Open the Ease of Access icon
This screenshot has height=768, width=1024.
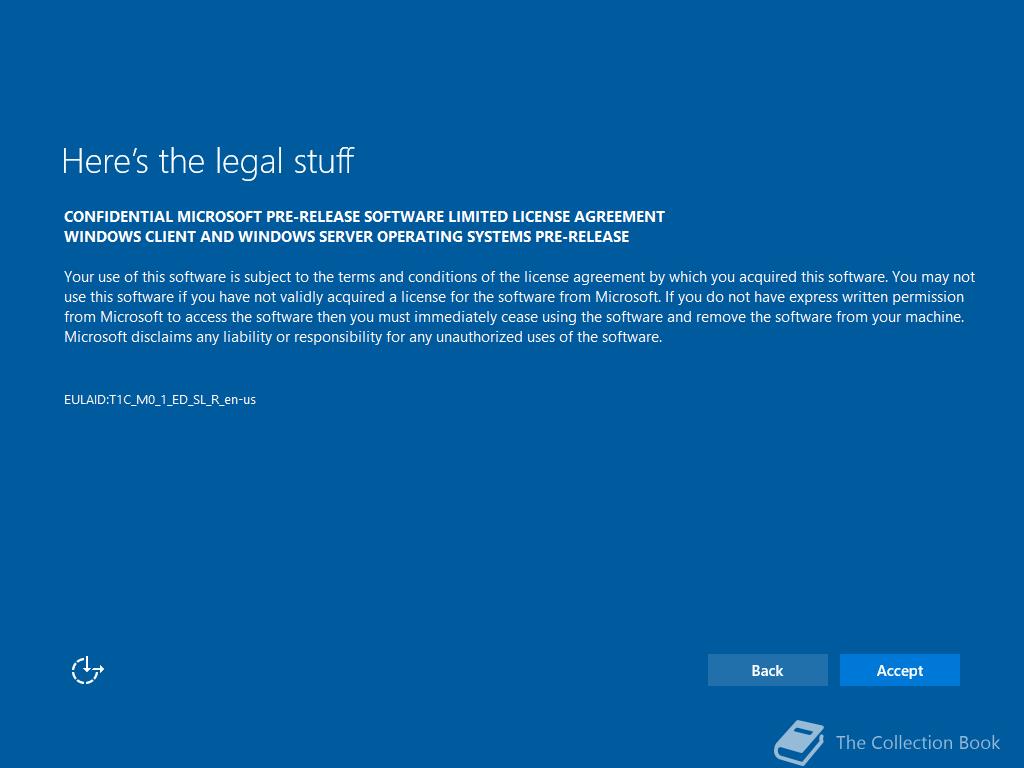pyautogui.click(x=87, y=670)
